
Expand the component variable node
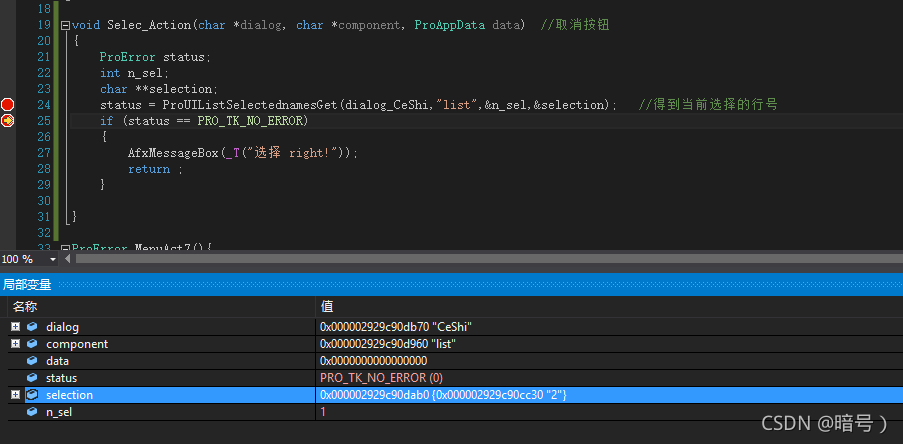(x=15, y=344)
